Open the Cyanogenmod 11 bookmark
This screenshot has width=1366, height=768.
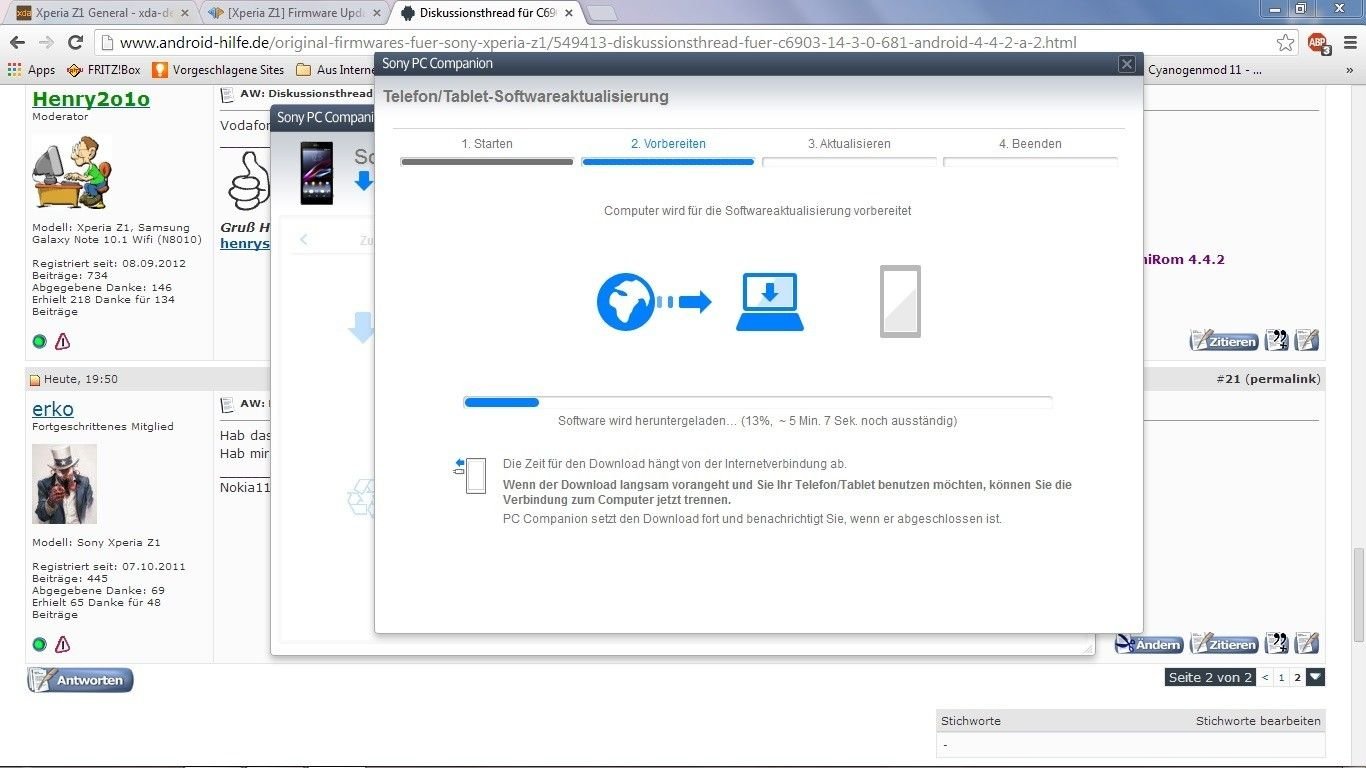click(1204, 70)
